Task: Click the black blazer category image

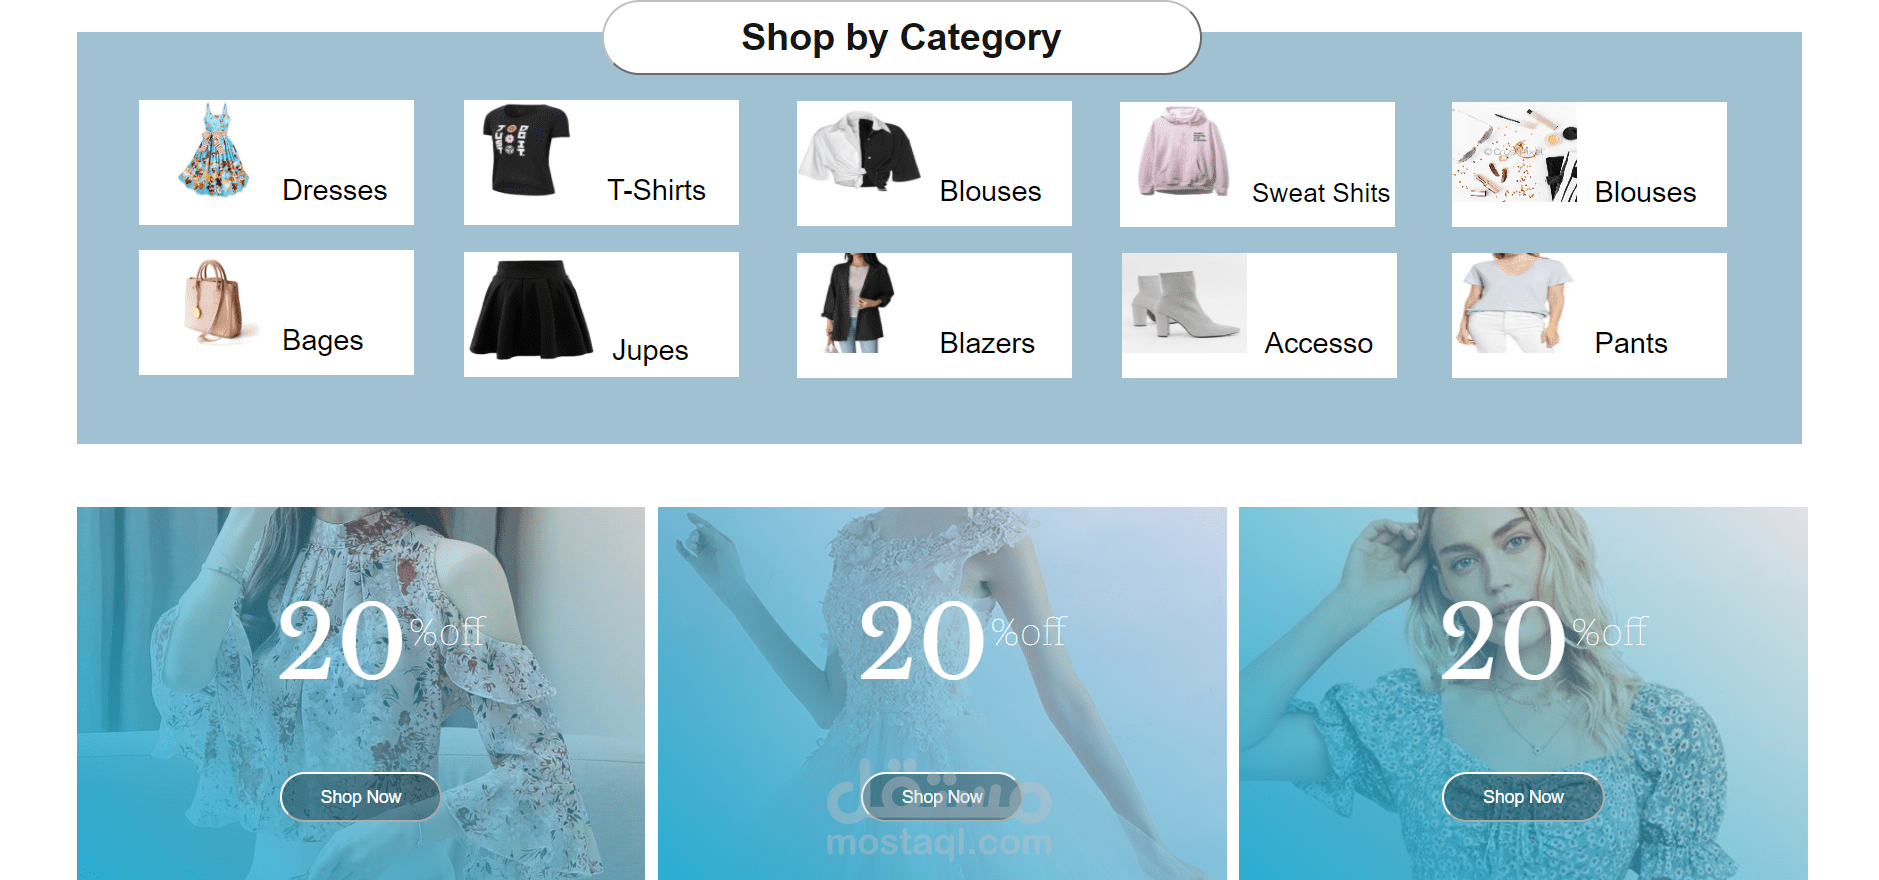Action: (857, 303)
